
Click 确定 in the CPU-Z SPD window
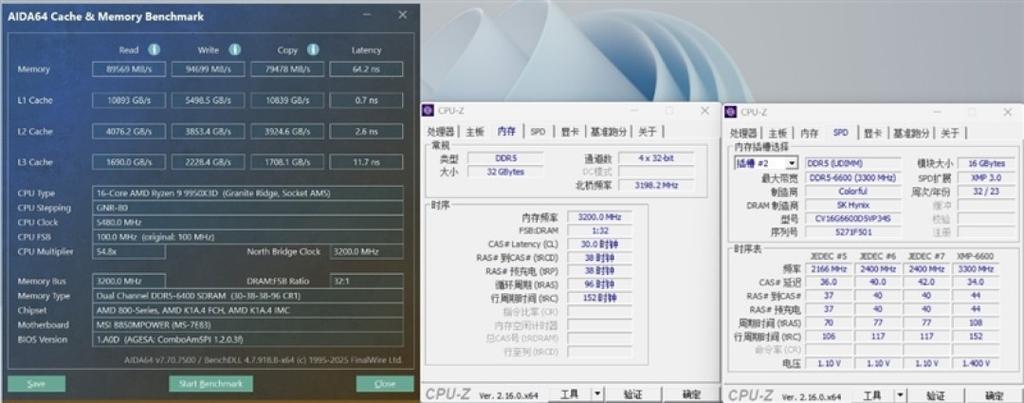point(995,396)
